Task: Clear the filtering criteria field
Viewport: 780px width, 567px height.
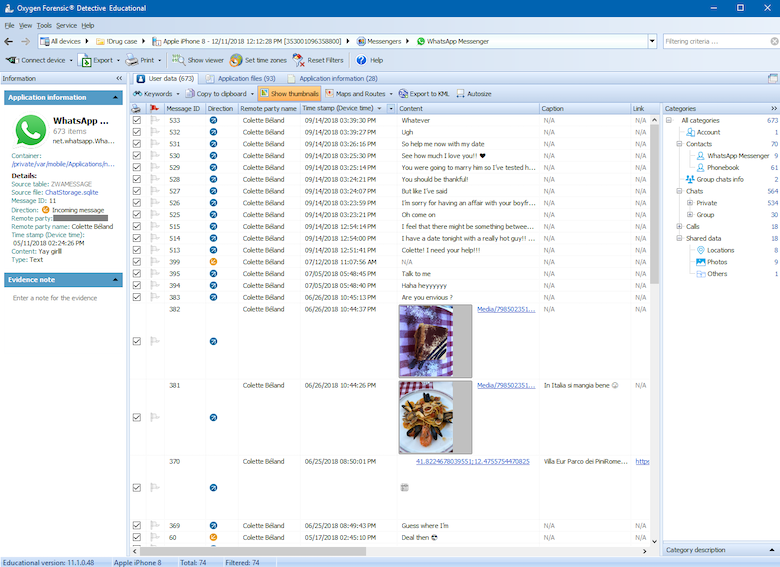Action: 775,41
